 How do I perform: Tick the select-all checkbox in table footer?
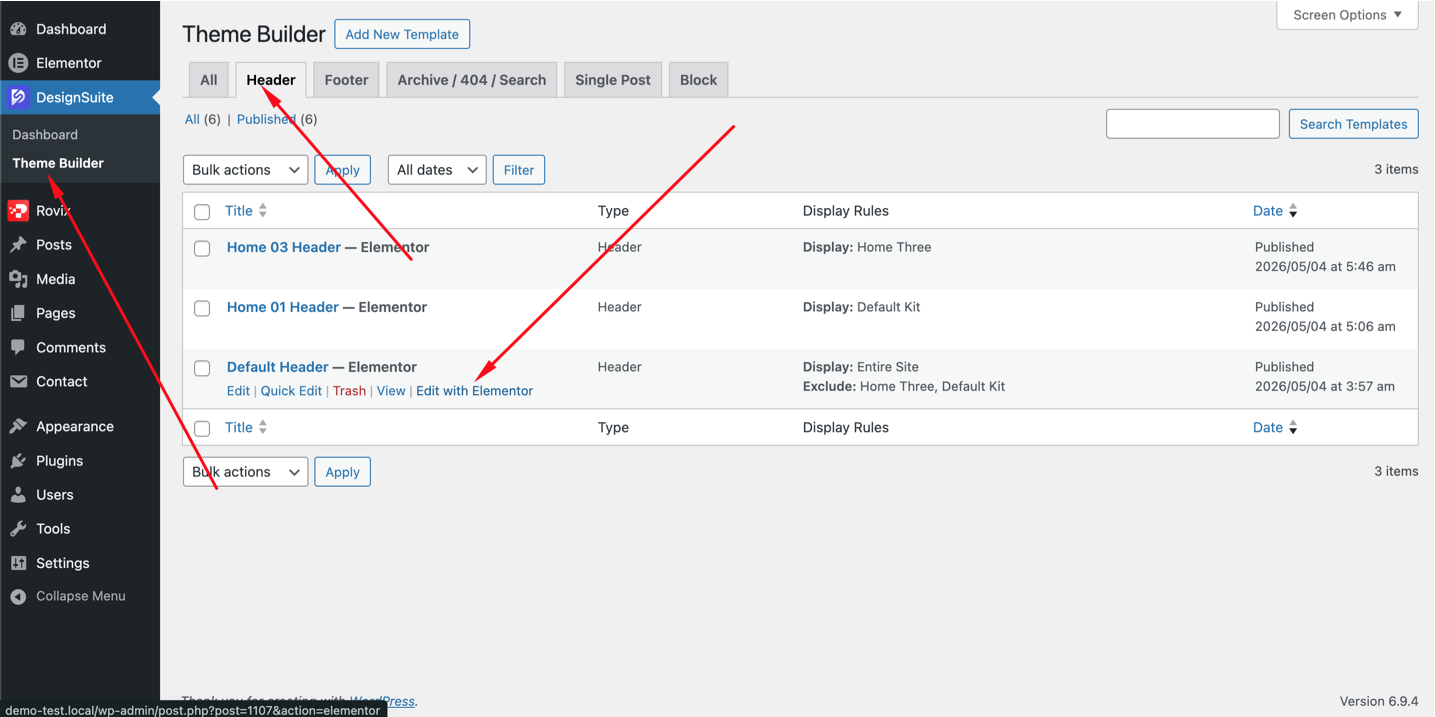click(202, 428)
